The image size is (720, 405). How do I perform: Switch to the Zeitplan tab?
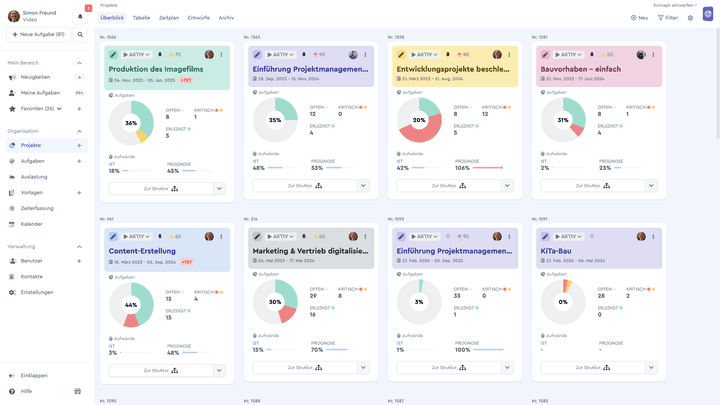pyautogui.click(x=169, y=18)
